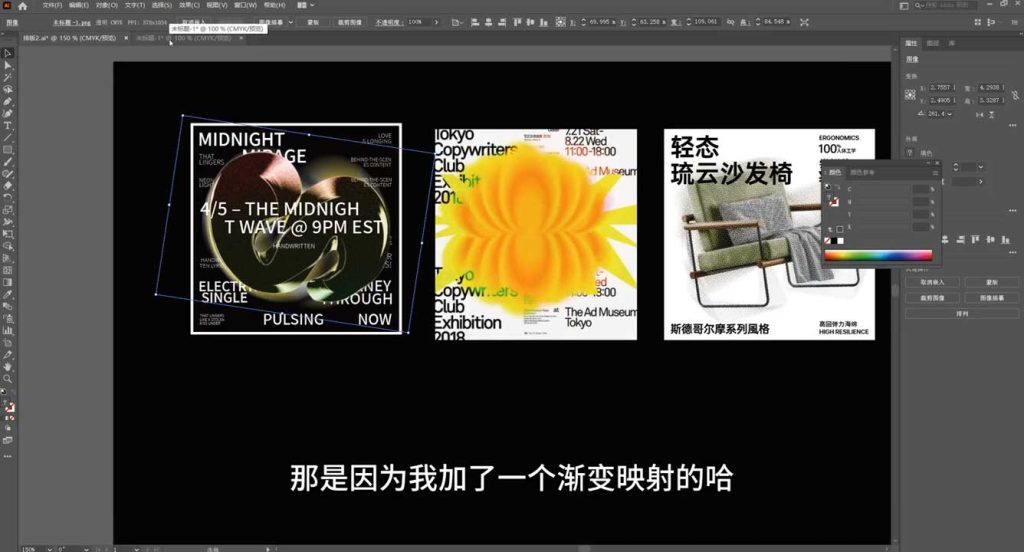Open the edit toolbar three-dots button
The height and width of the screenshot is (552, 1024).
(x=8, y=456)
